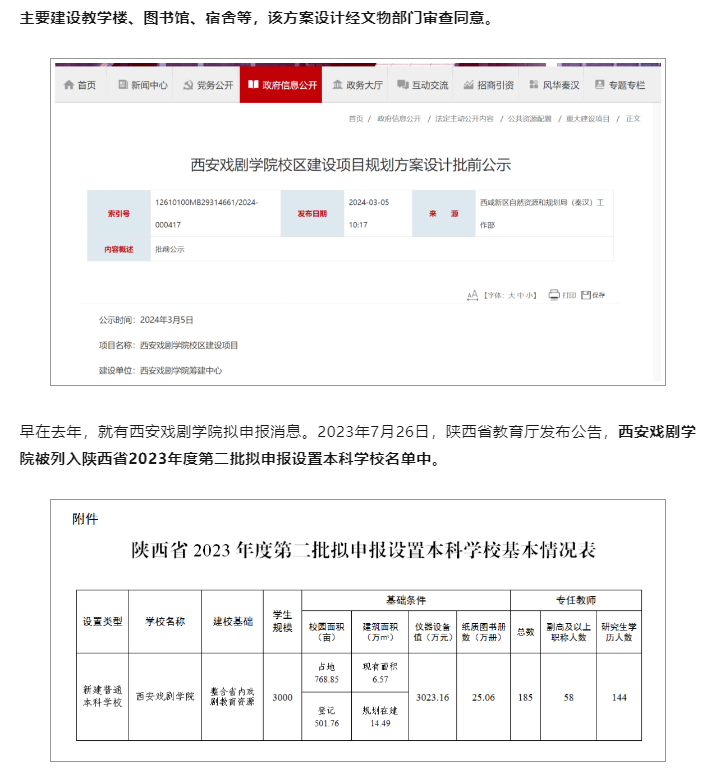
Task: Open the 党务公开 nav tab
Action: tap(208, 85)
